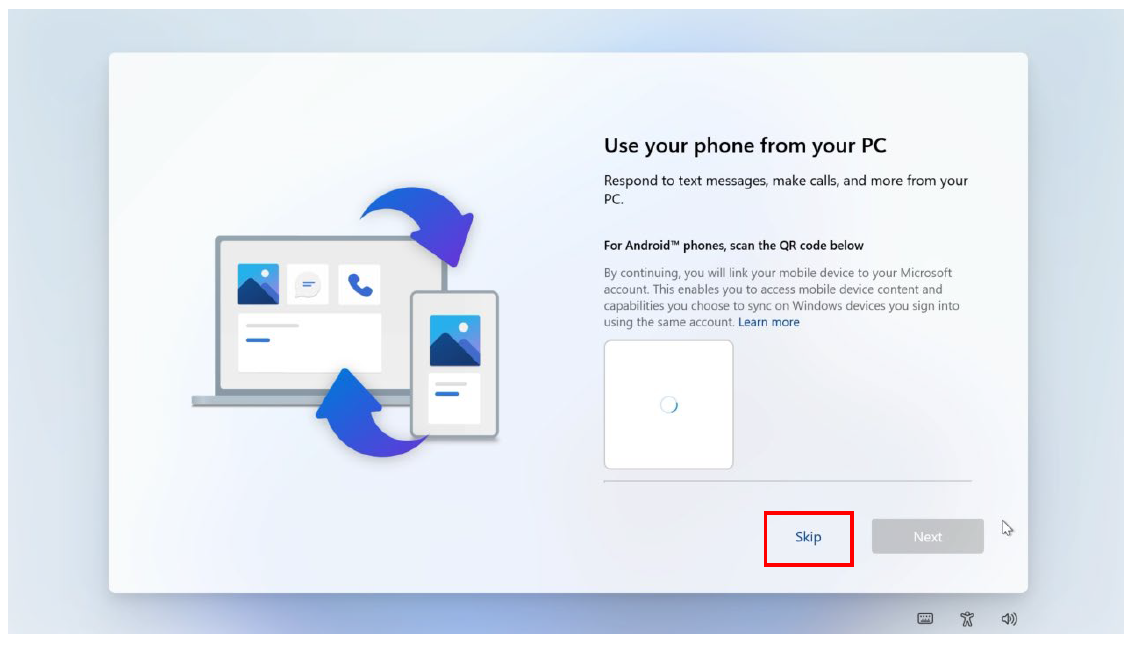Screen dimensions: 1132x646
Task: Click the volume speaker icon
Action: click(x=1009, y=619)
